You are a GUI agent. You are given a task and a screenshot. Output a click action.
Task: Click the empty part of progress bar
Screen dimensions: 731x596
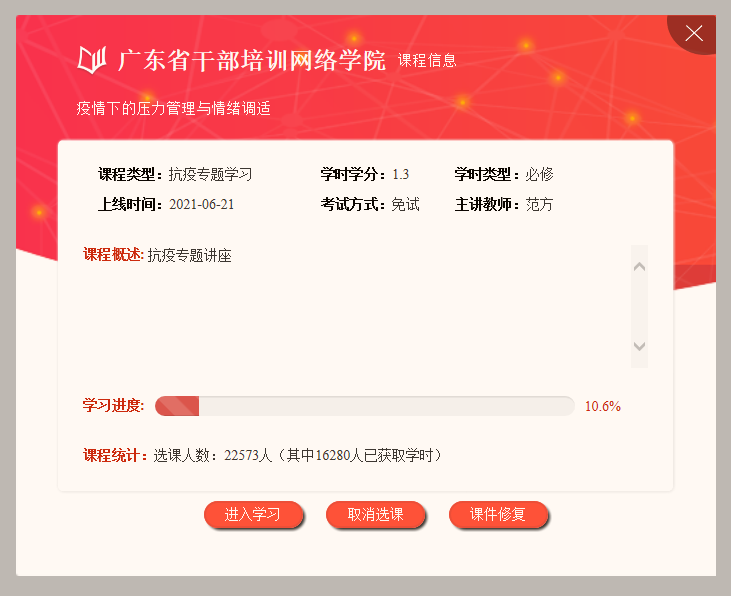pyautogui.click(x=386, y=406)
